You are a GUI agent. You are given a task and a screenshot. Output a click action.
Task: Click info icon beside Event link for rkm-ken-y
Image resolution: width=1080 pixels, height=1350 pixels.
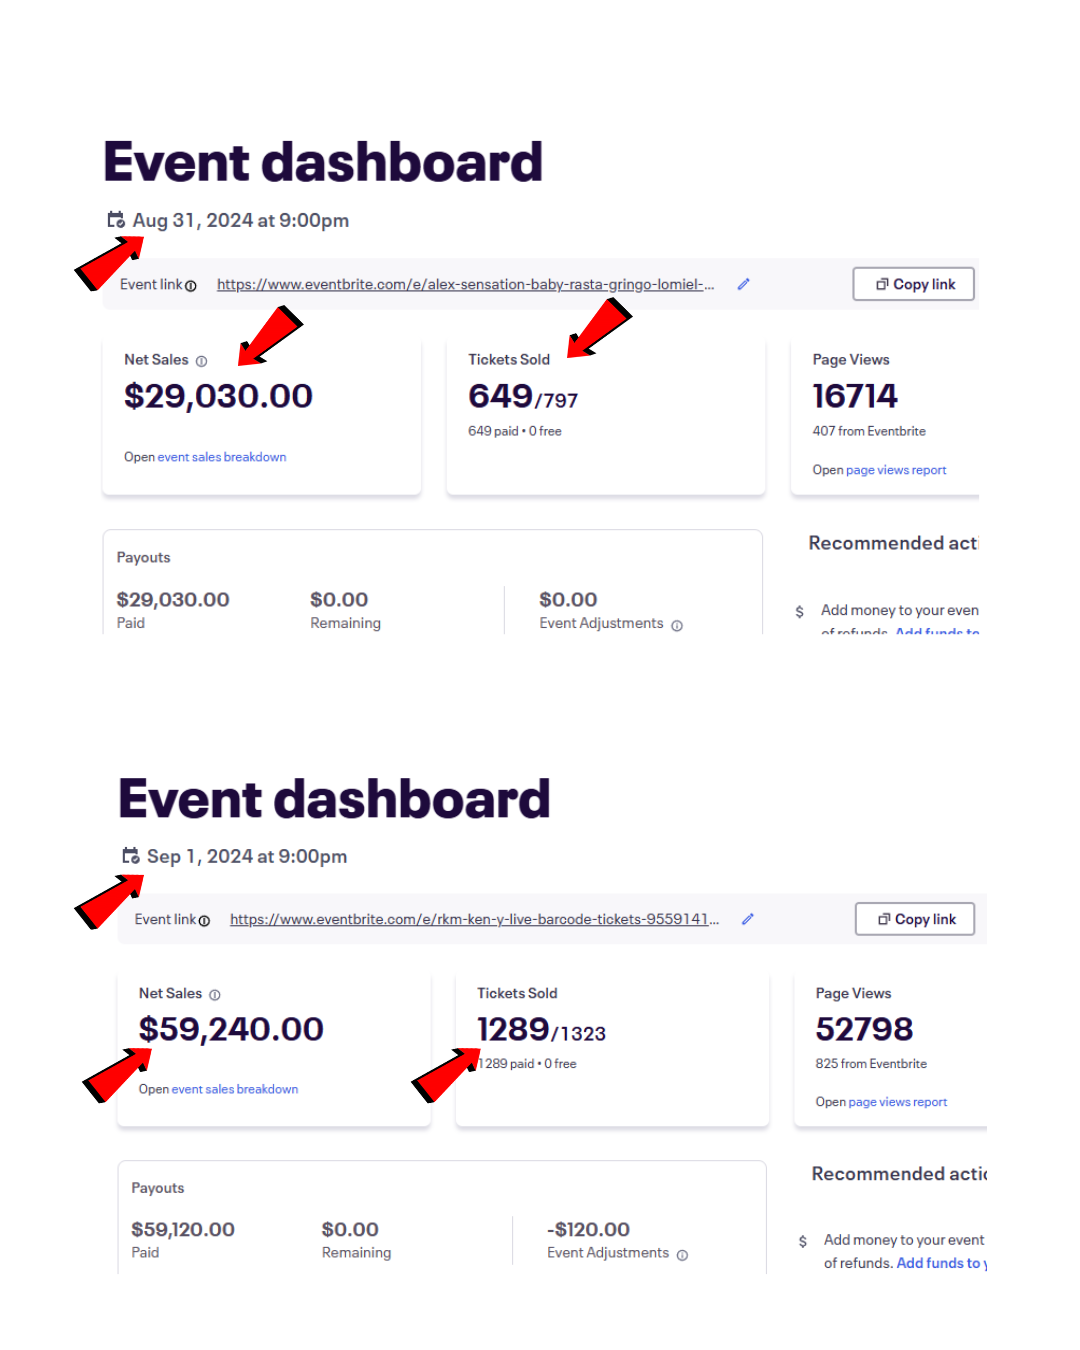click(x=204, y=921)
